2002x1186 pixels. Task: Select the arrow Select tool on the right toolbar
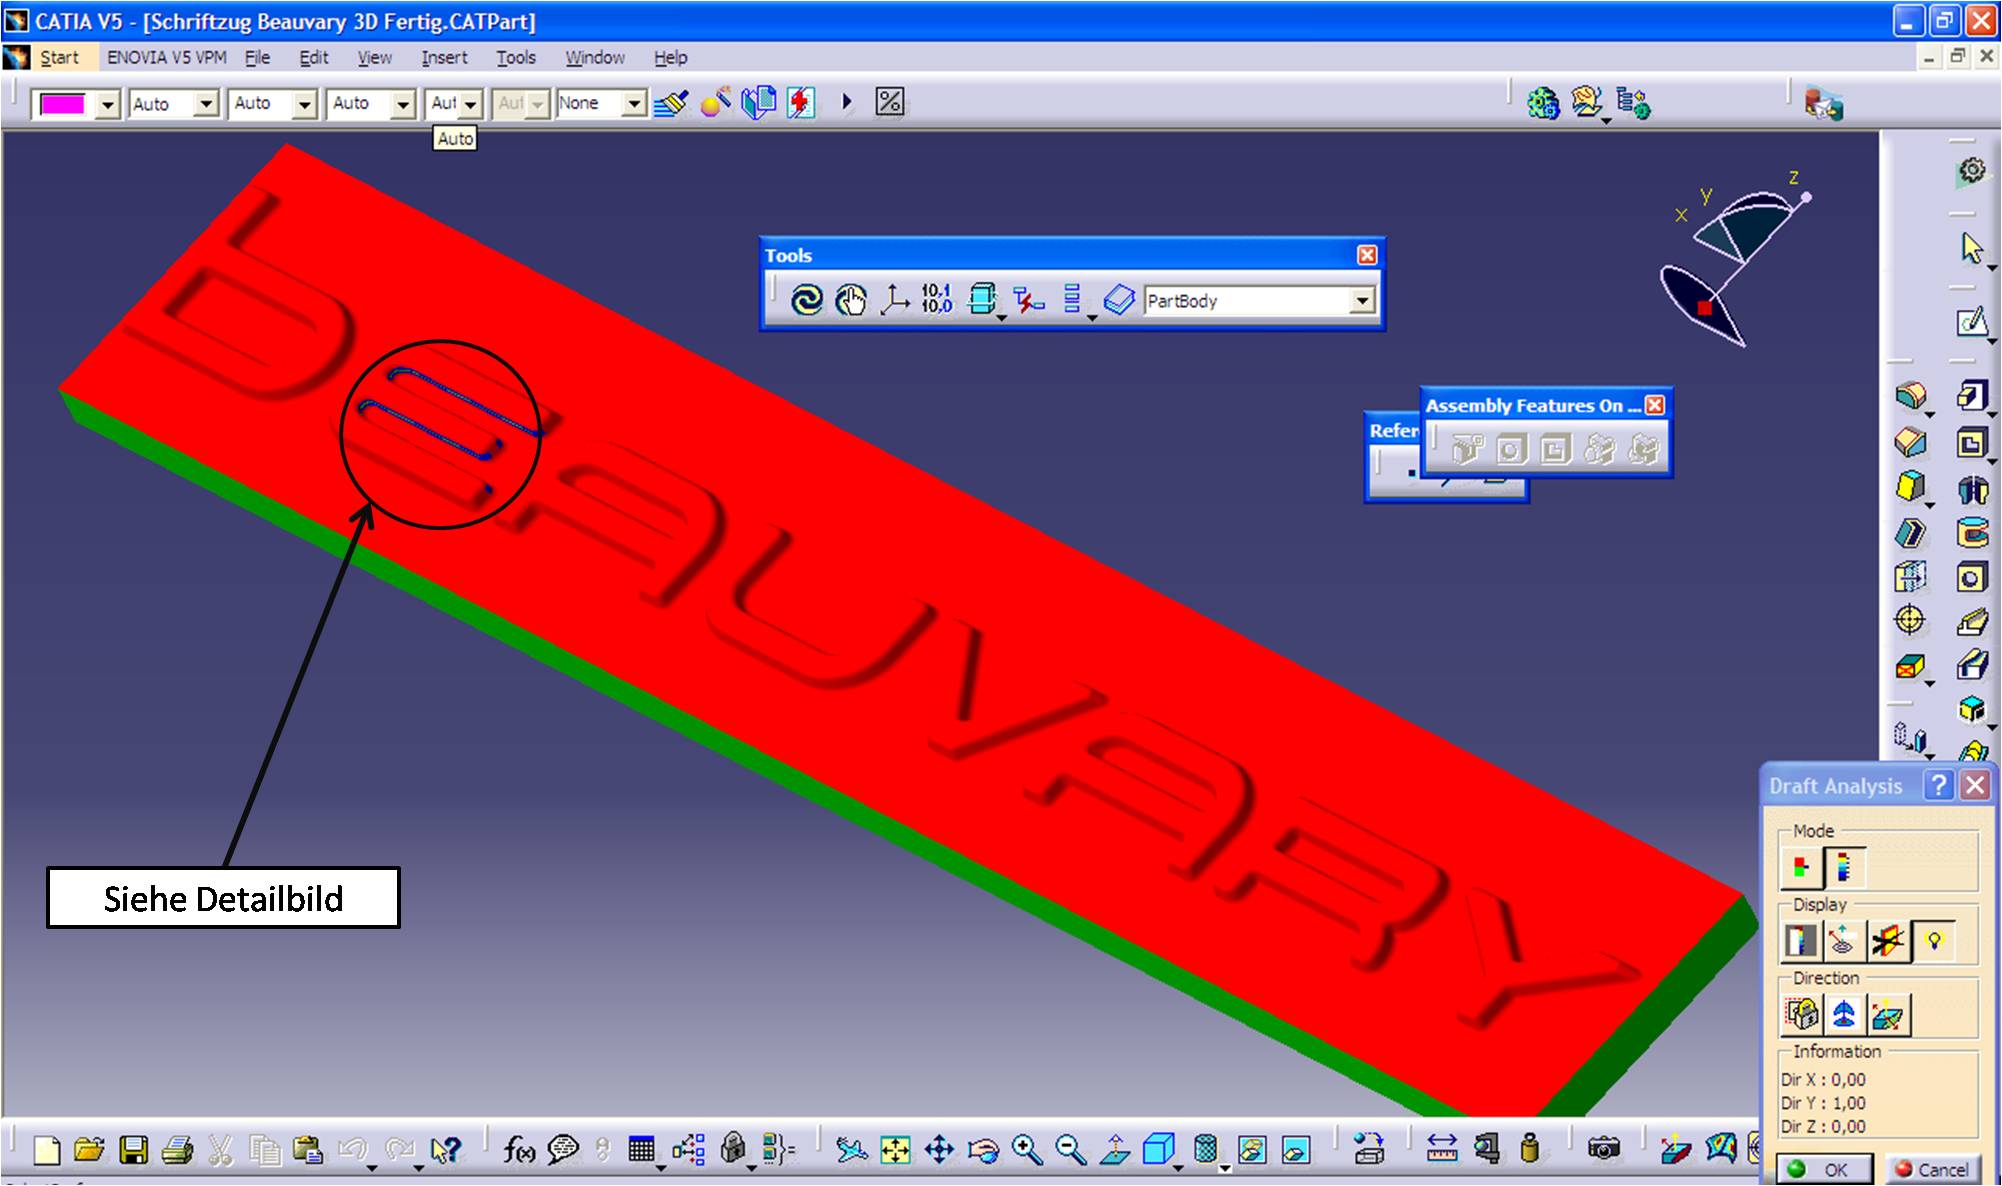pos(1972,248)
